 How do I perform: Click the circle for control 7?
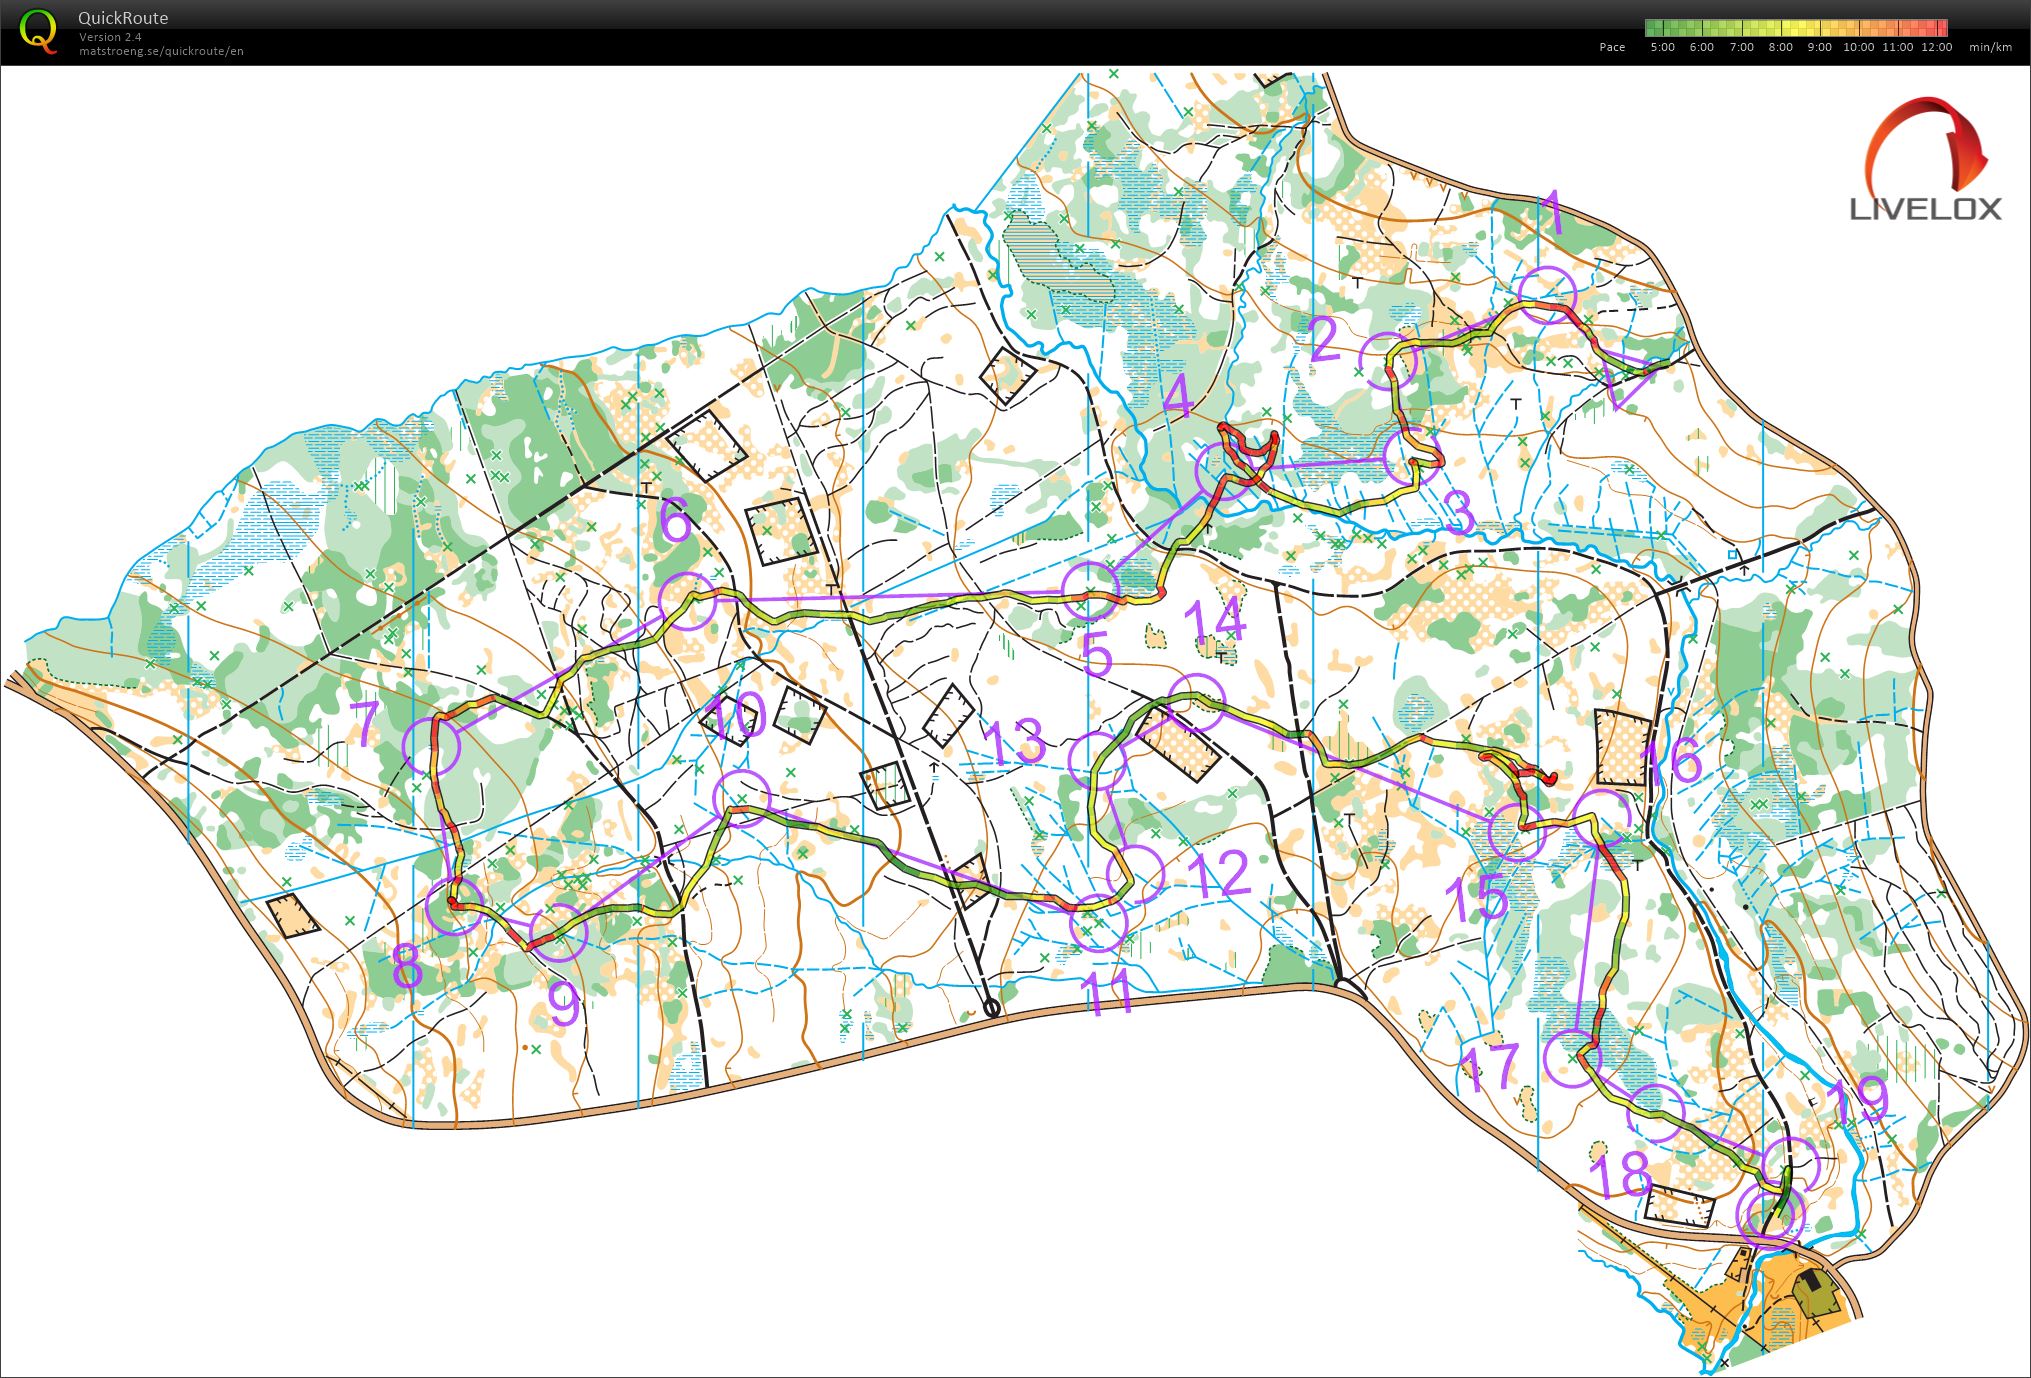click(x=431, y=745)
